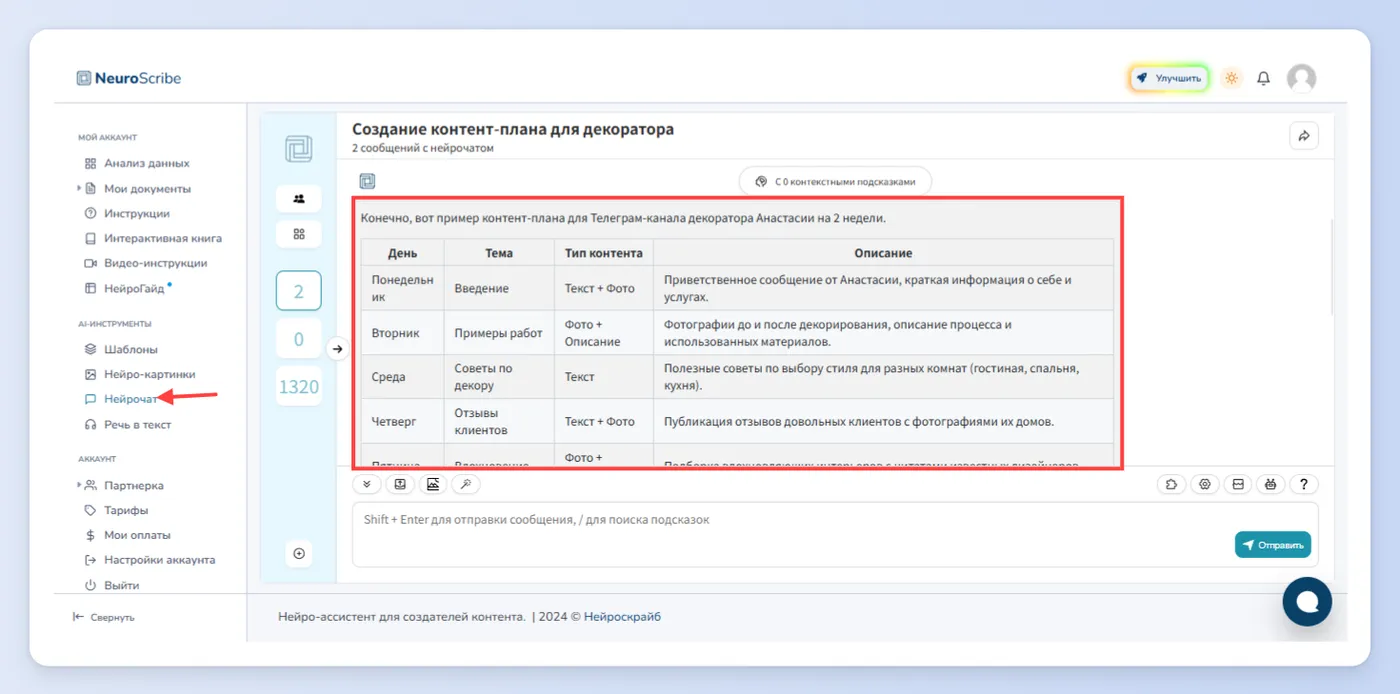Click the image icon below the chat
1400x694 pixels.
[433, 484]
